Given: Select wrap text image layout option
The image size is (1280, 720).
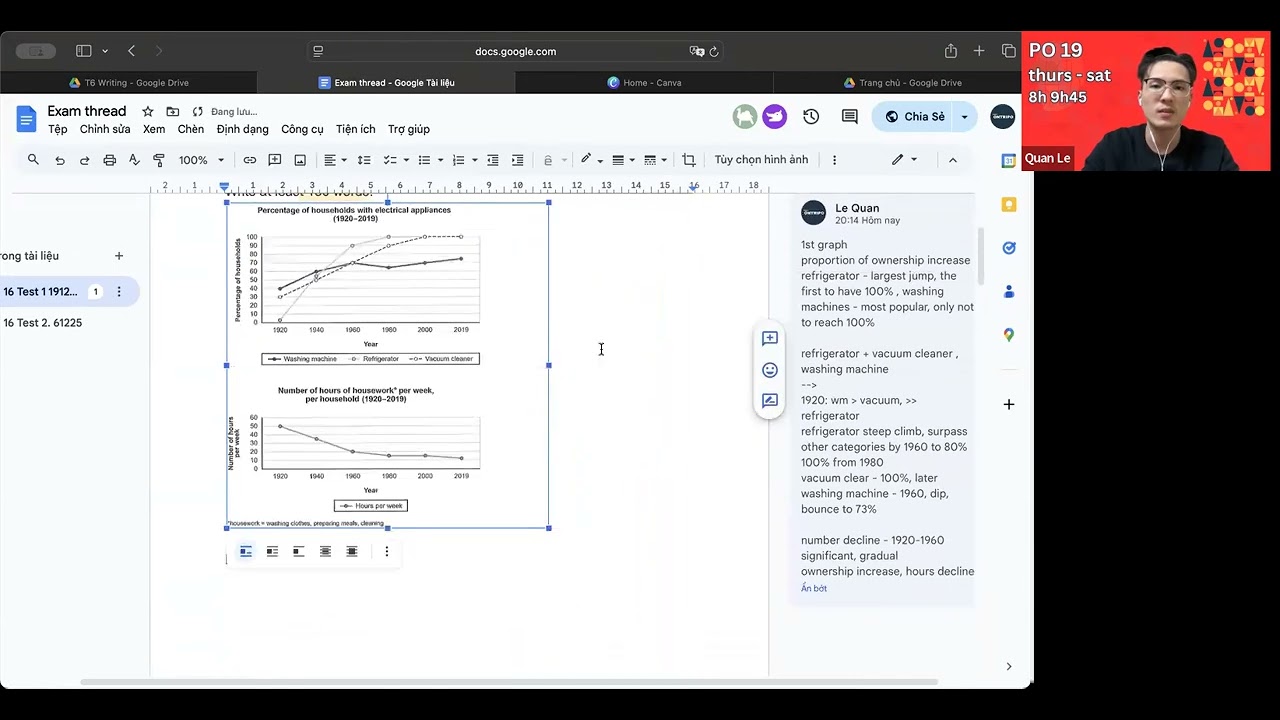Looking at the screenshot, I should click(x=272, y=551).
